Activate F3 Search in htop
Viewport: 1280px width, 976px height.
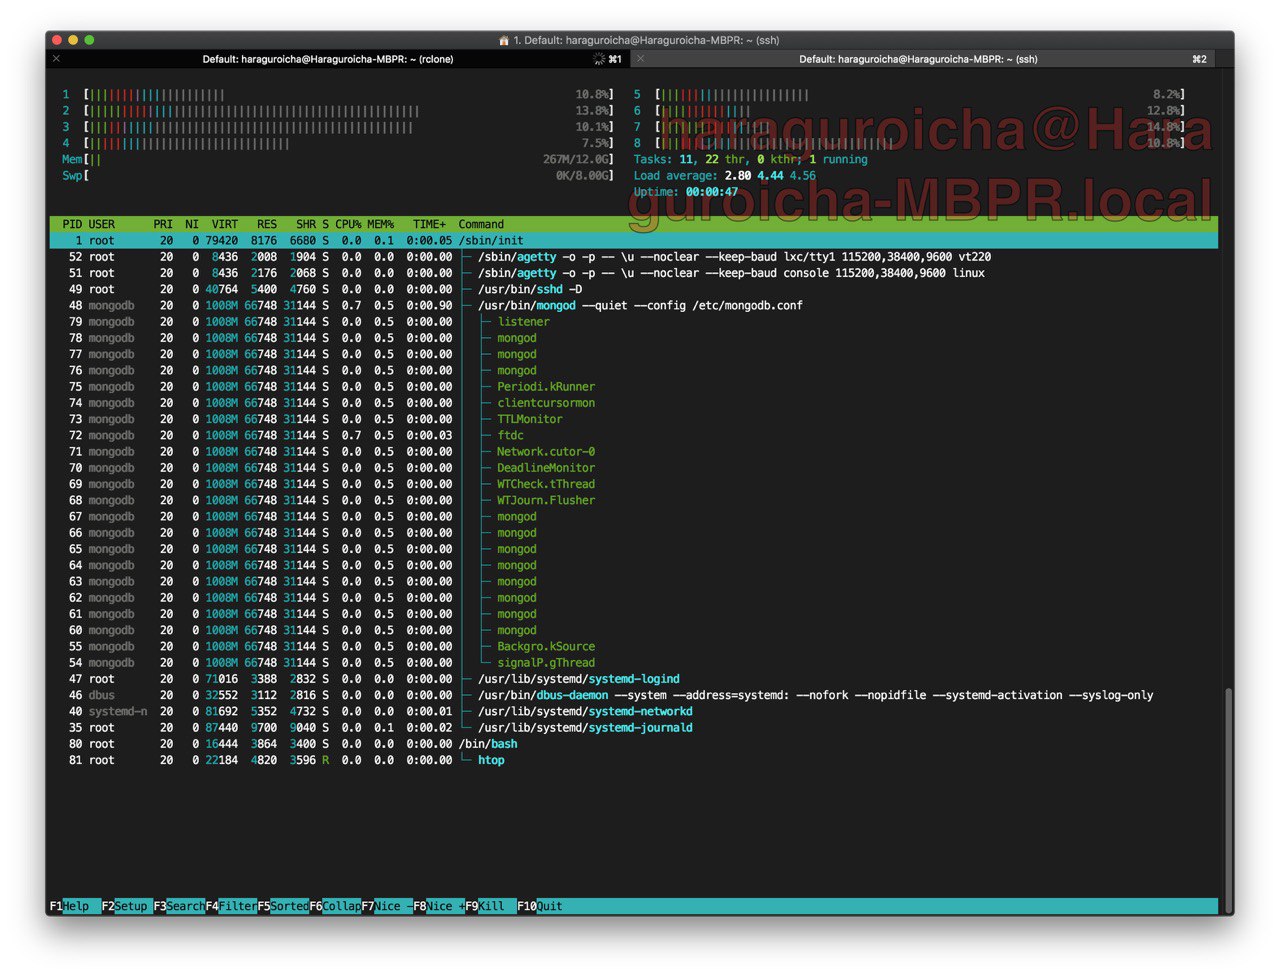click(179, 906)
